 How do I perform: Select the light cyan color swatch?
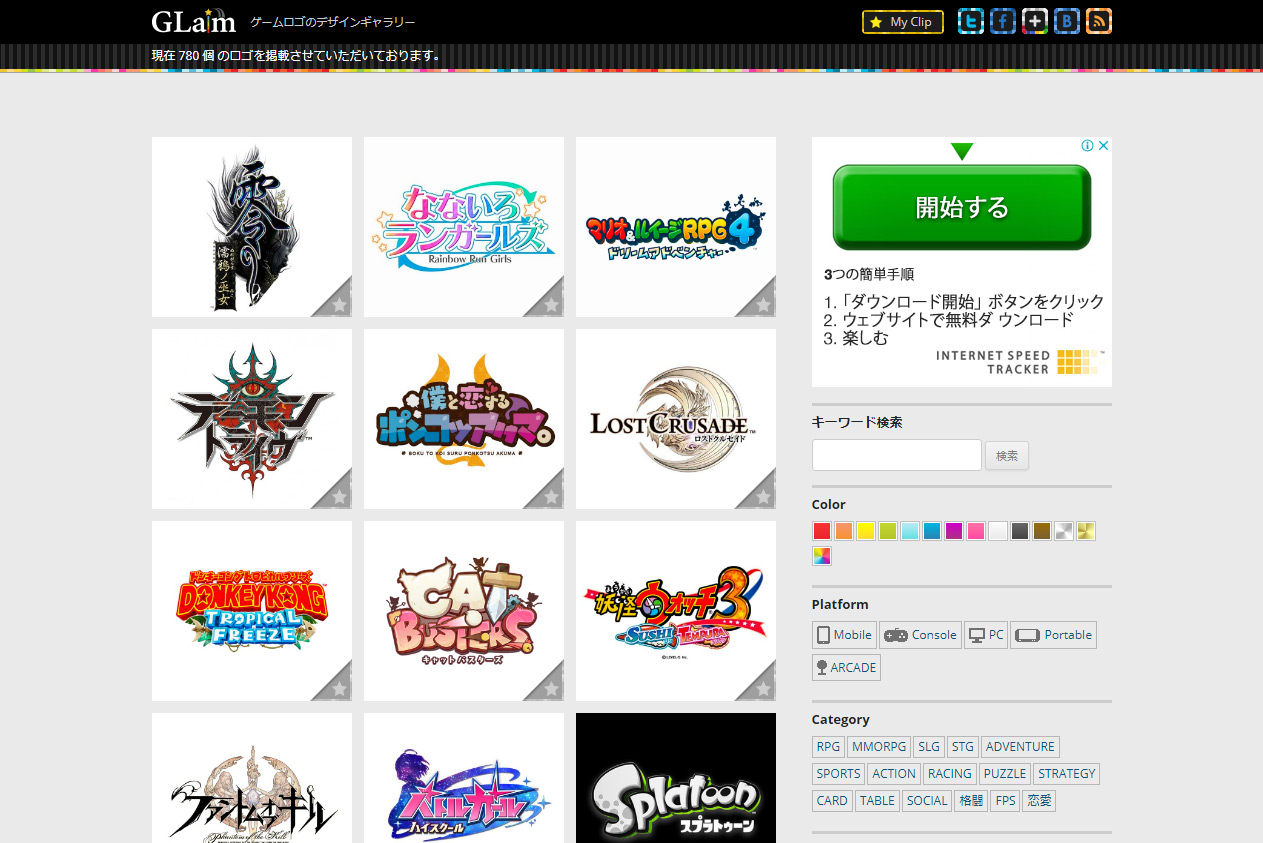point(910,531)
